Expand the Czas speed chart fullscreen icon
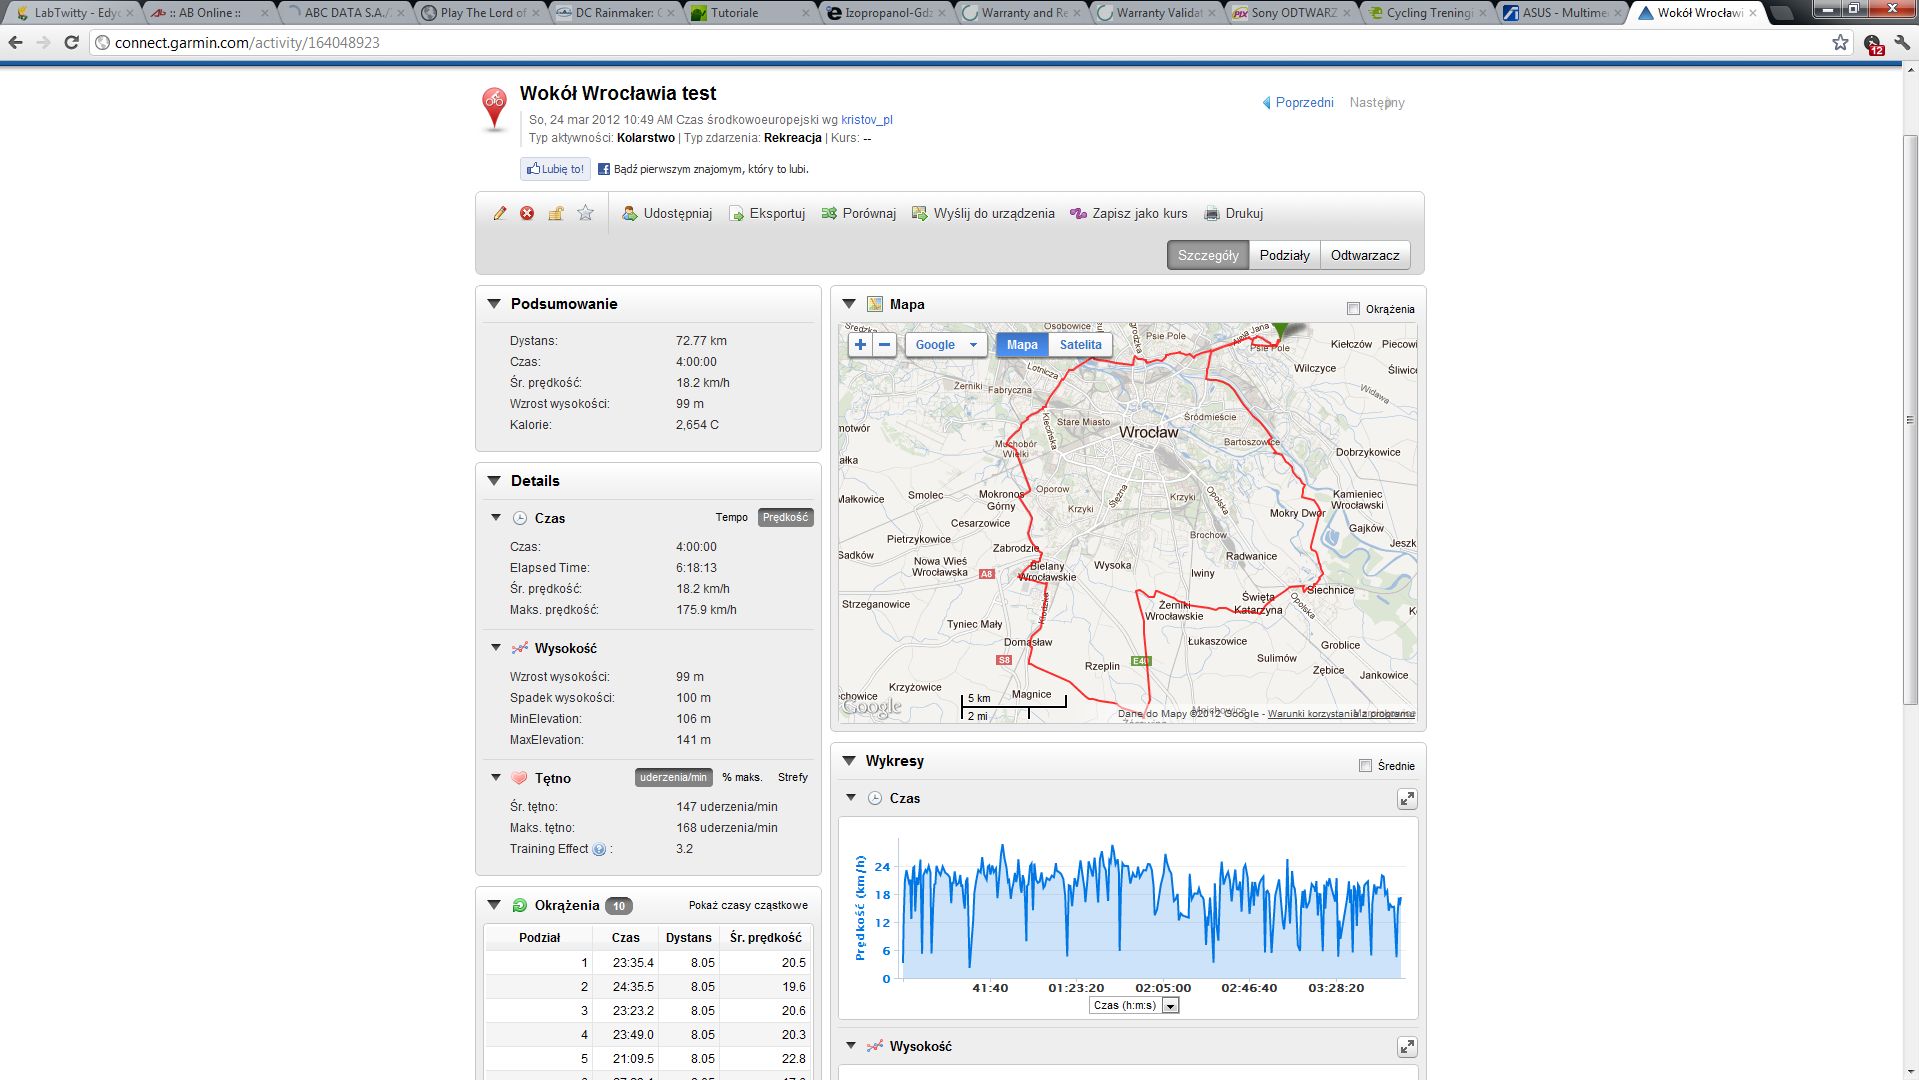The image size is (1919, 1080). tap(1407, 799)
